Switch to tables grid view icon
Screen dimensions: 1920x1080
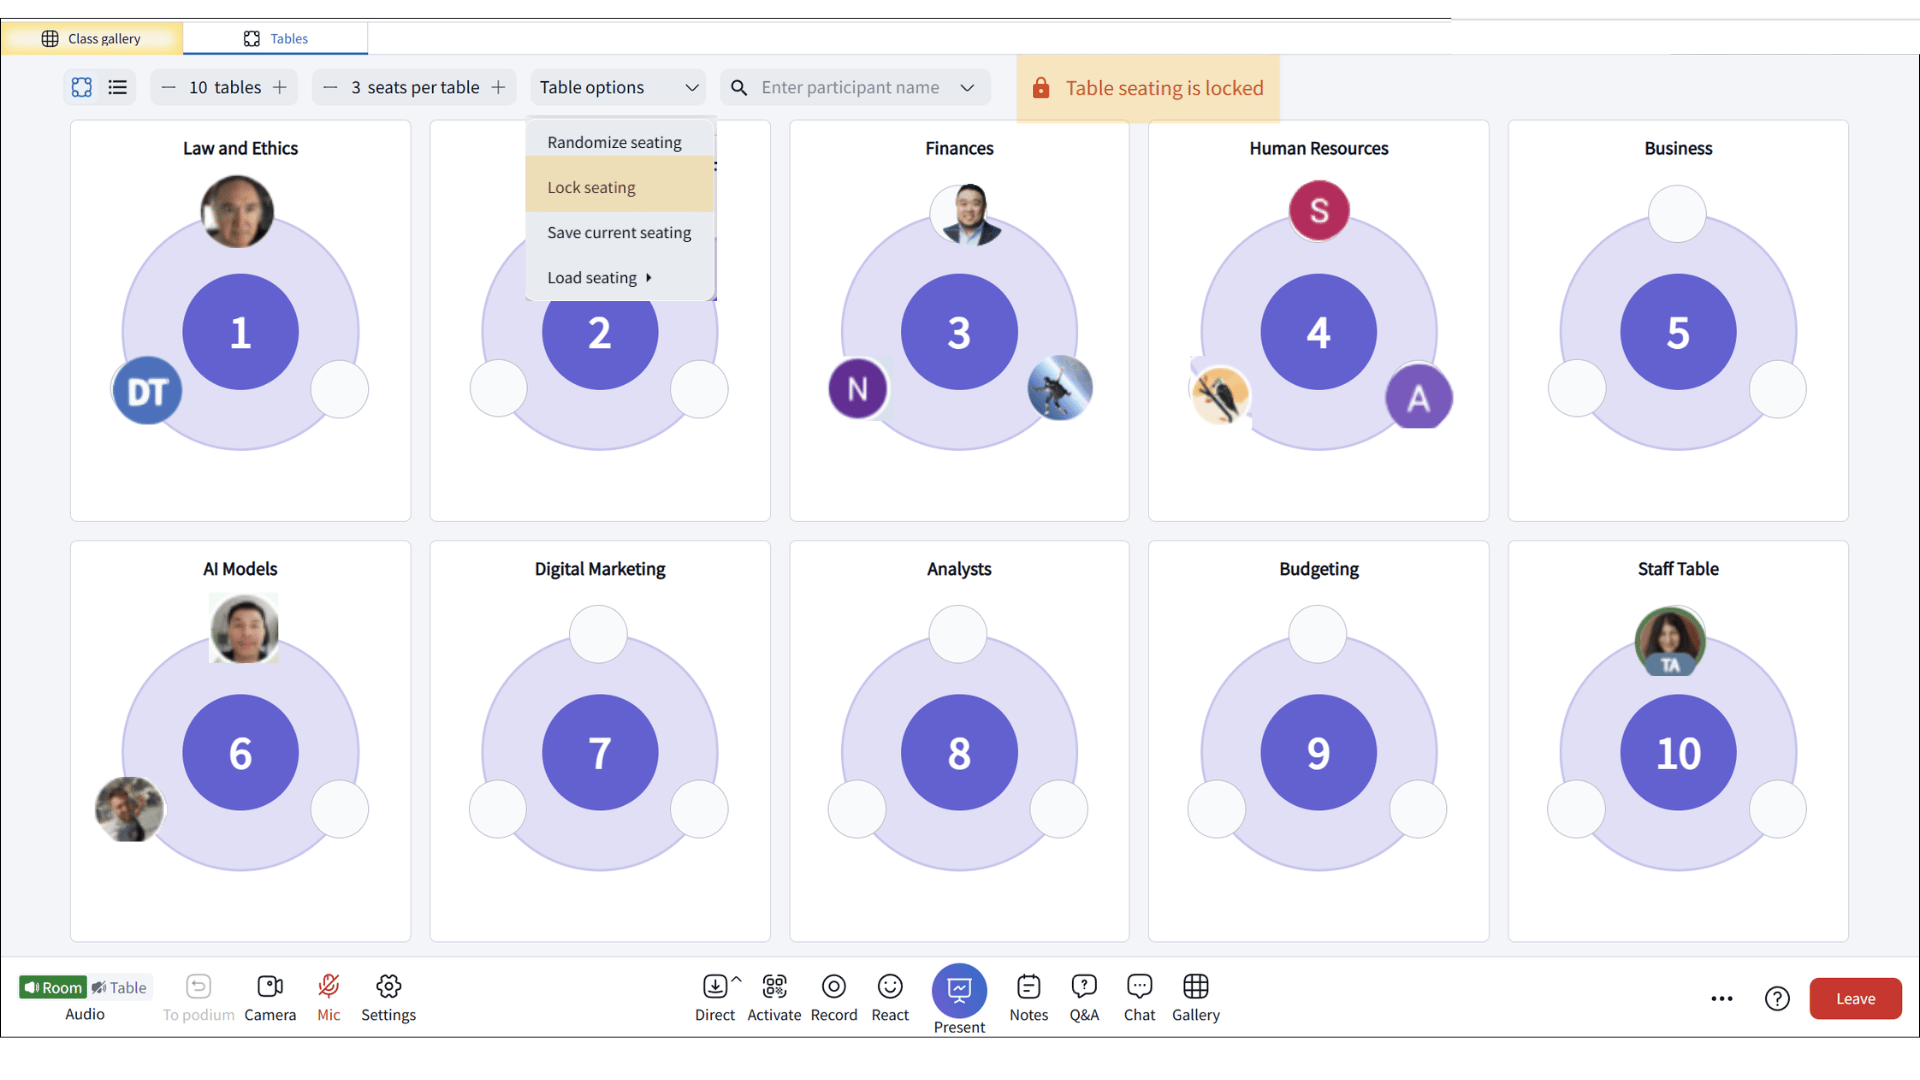tap(82, 87)
